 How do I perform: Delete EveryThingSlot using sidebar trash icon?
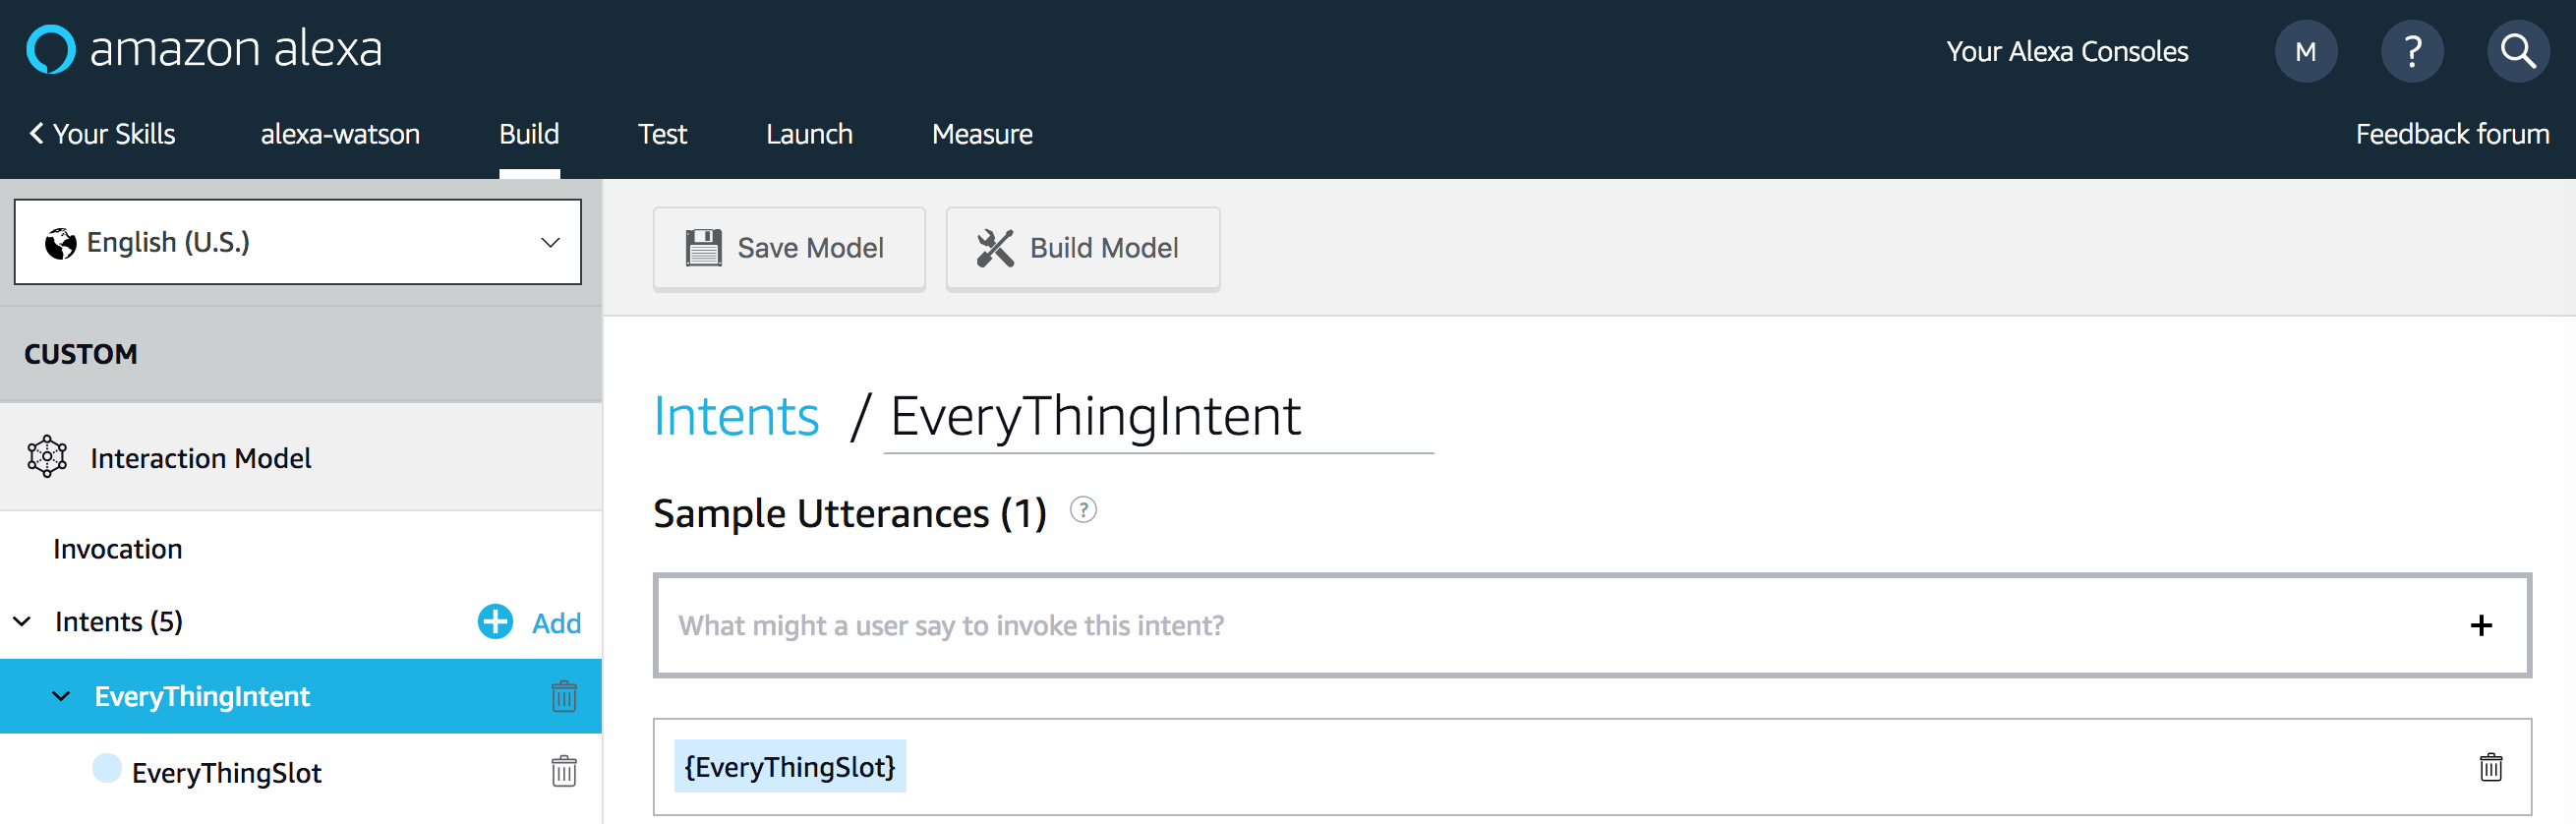pyautogui.click(x=564, y=772)
